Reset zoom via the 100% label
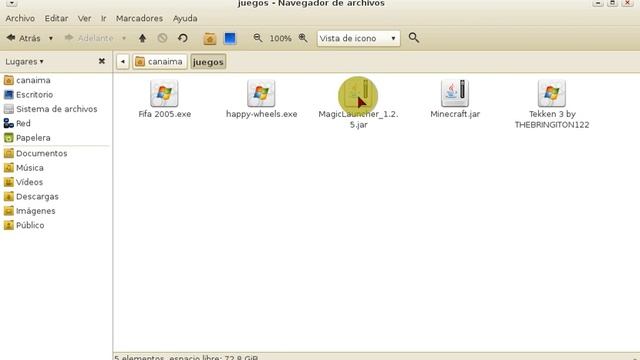 pyautogui.click(x=280, y=38)
